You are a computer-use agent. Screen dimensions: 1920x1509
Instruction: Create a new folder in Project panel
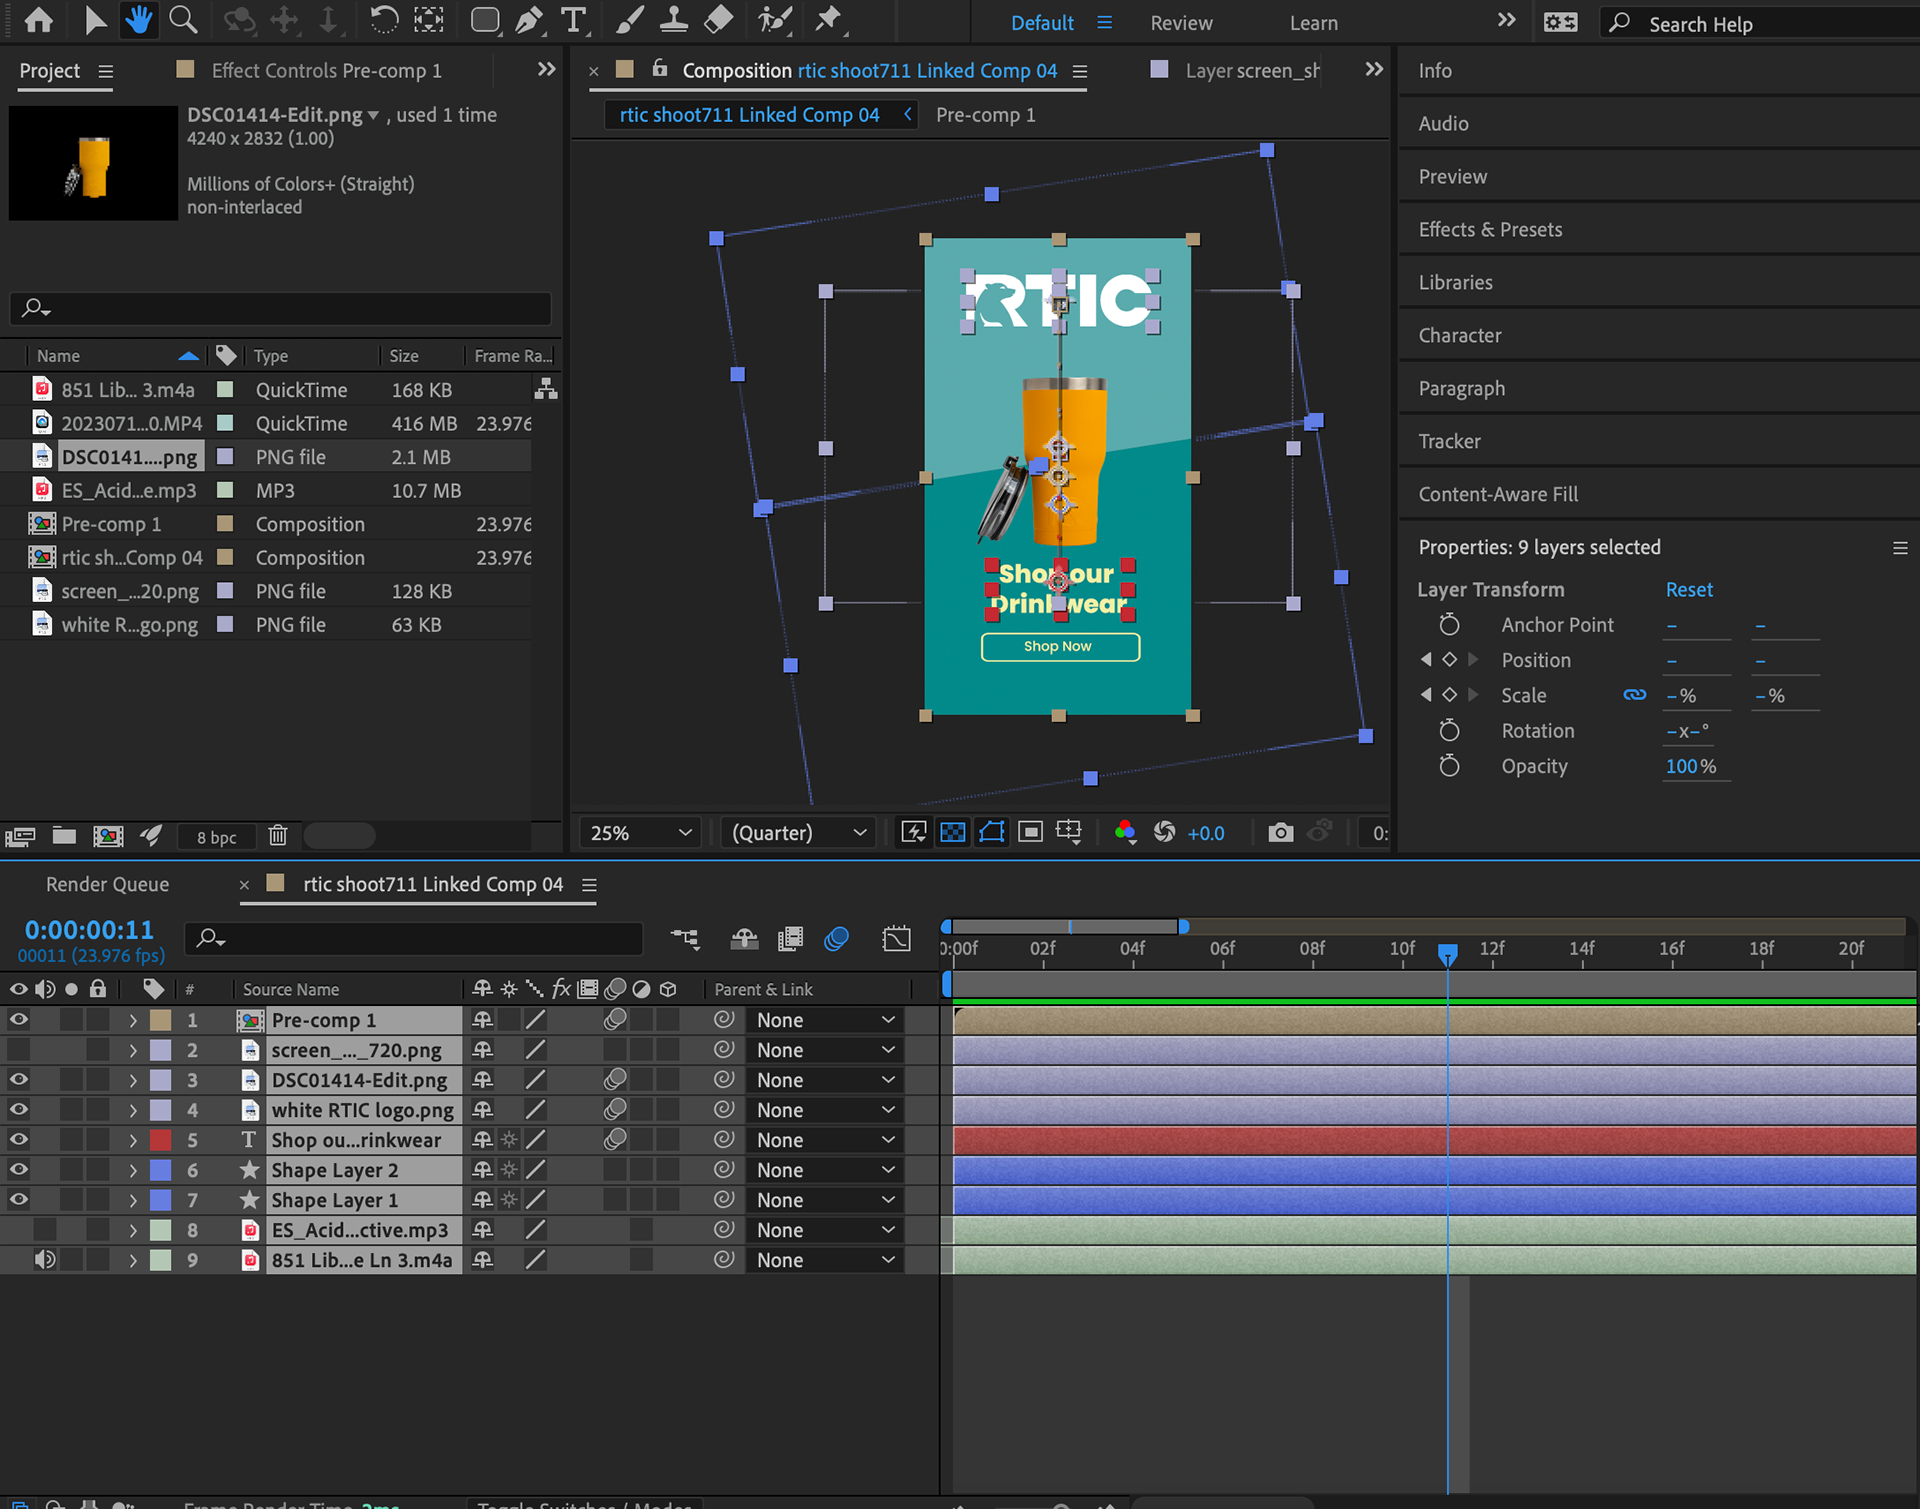coord(64,836)
